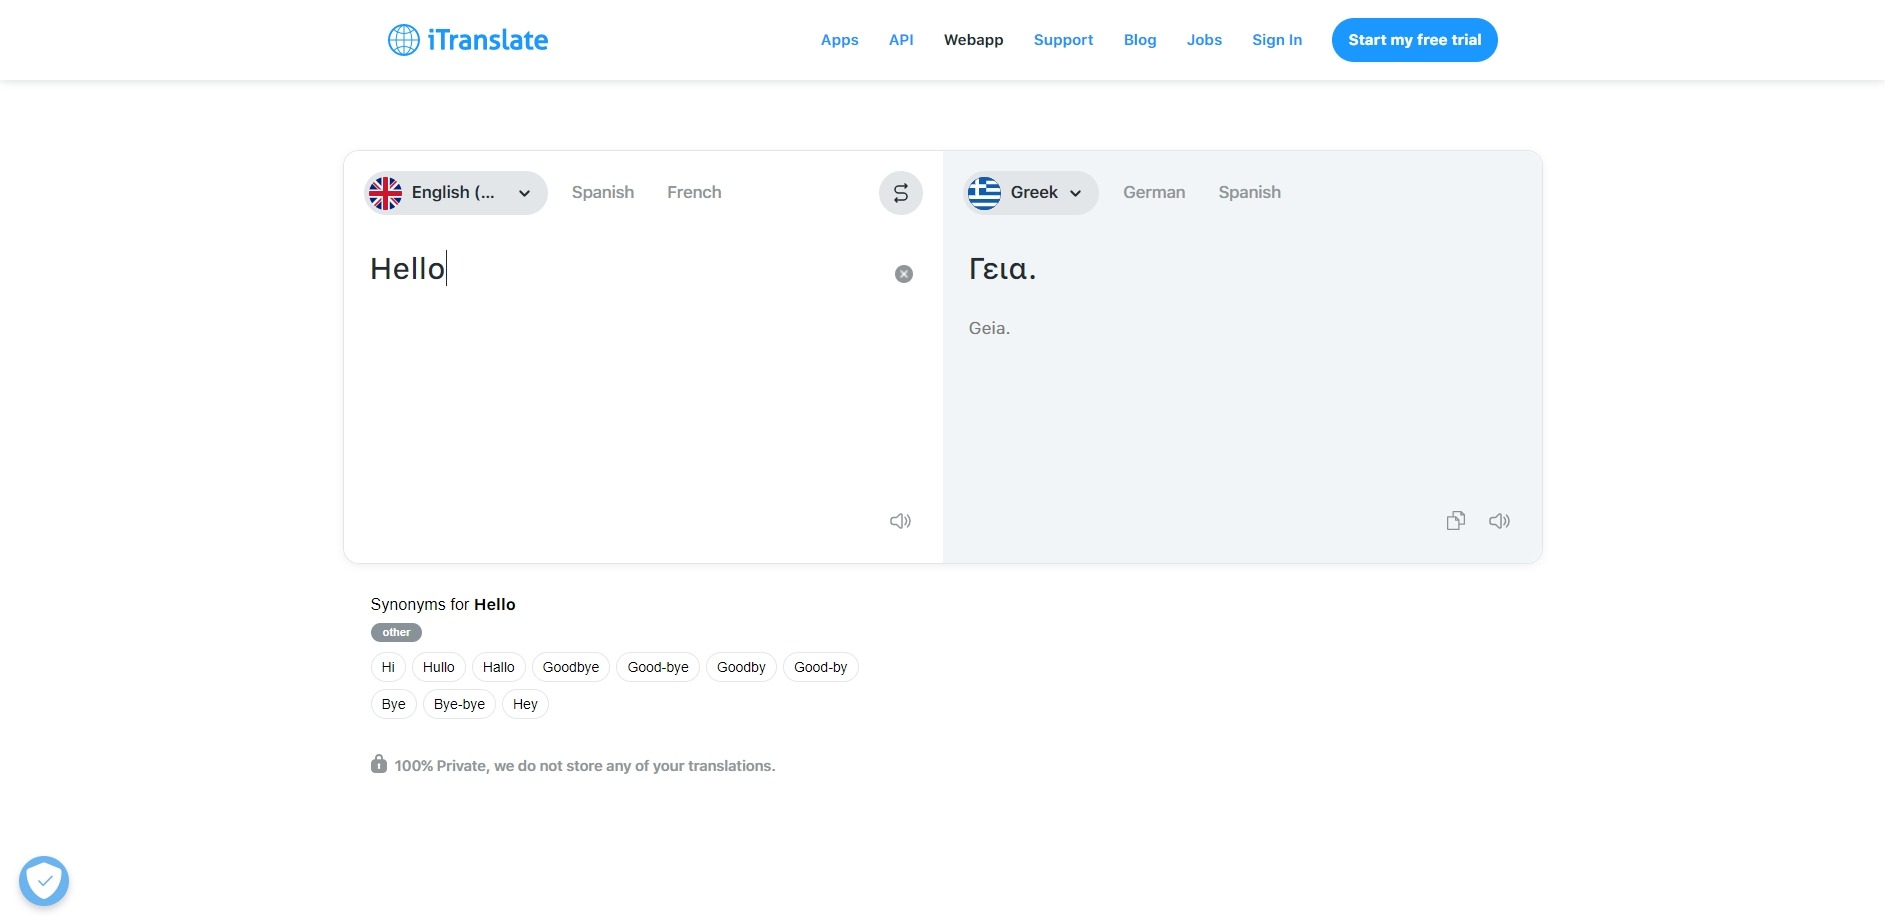Choose German as target language
This screenshot has height=916, width=1885.
tap(1153, 193)
